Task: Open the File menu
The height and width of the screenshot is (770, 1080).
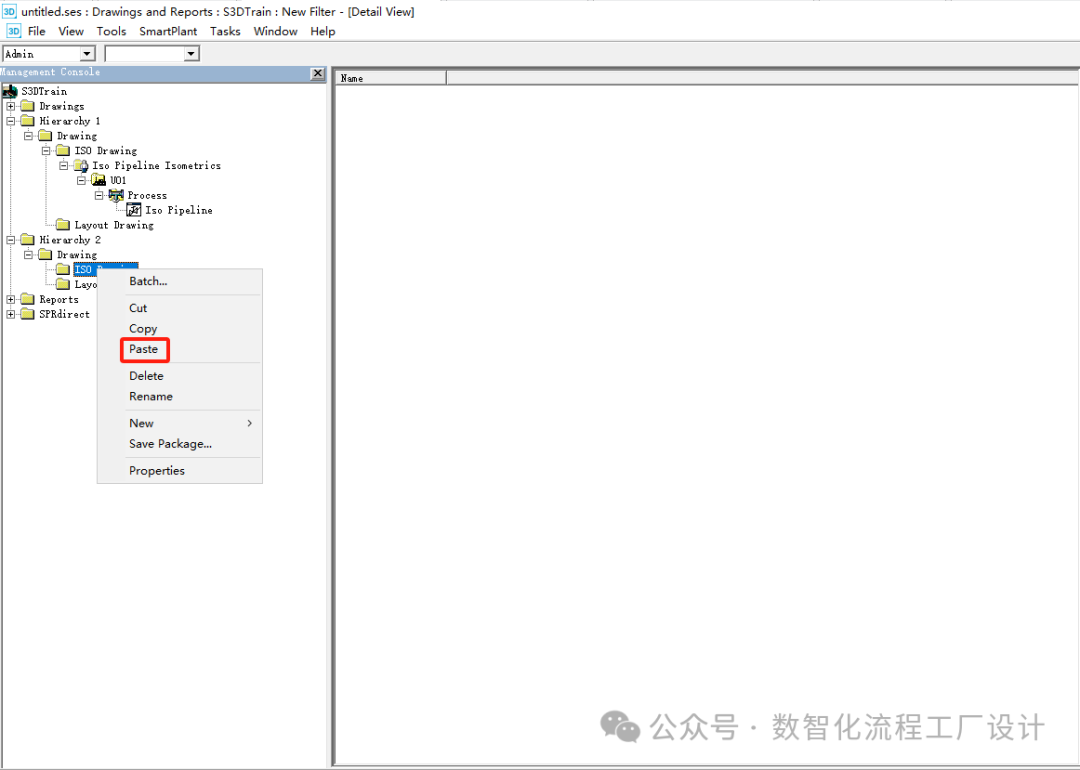Action: click(x=37, y=31)
